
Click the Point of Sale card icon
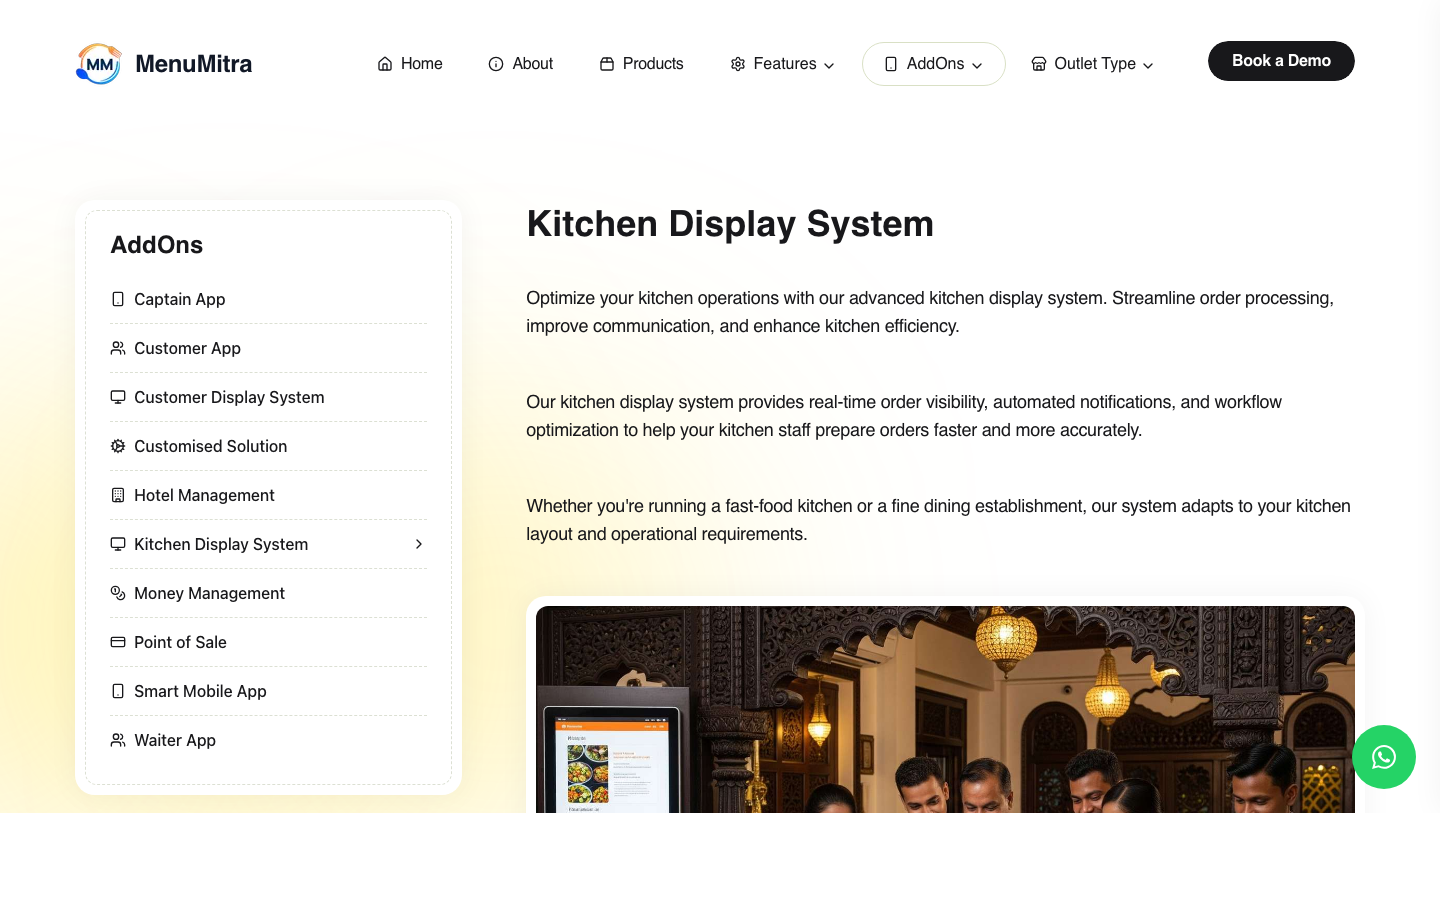(118, 642)
